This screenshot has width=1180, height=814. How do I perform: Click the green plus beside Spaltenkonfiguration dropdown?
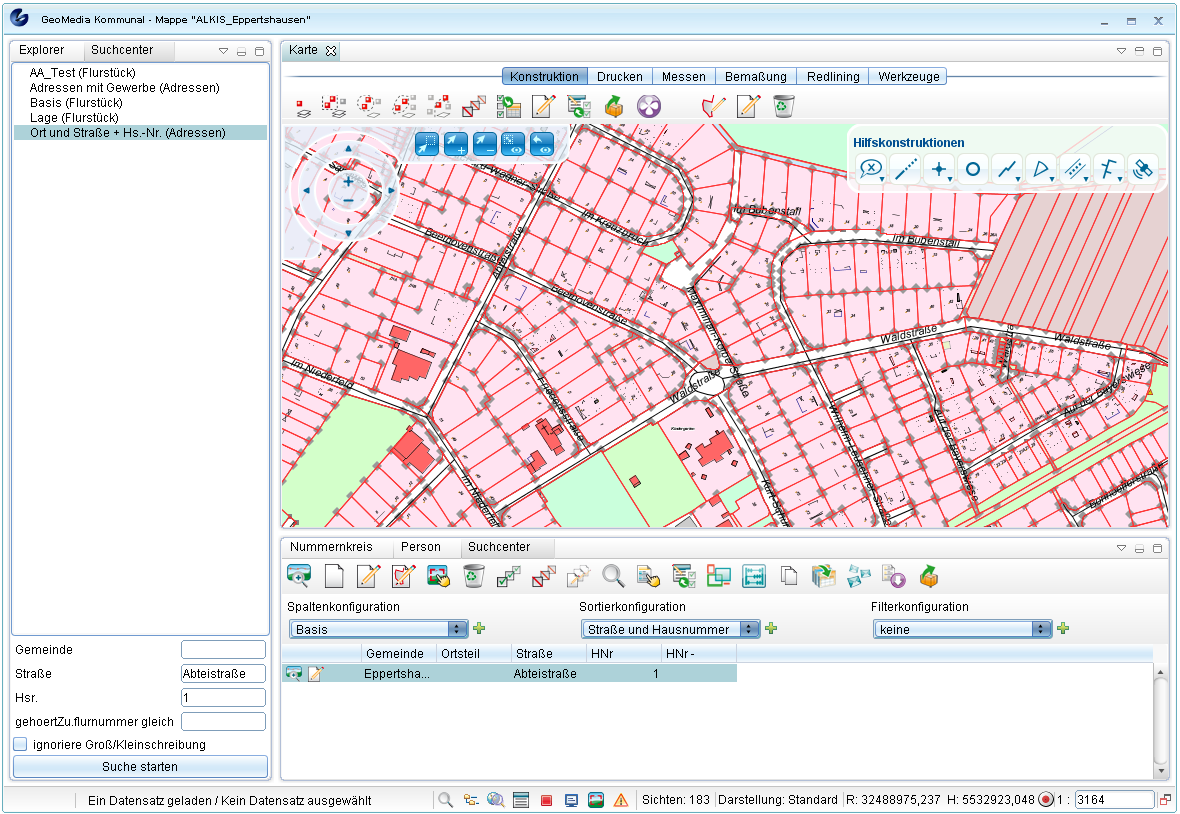point(480,629)
